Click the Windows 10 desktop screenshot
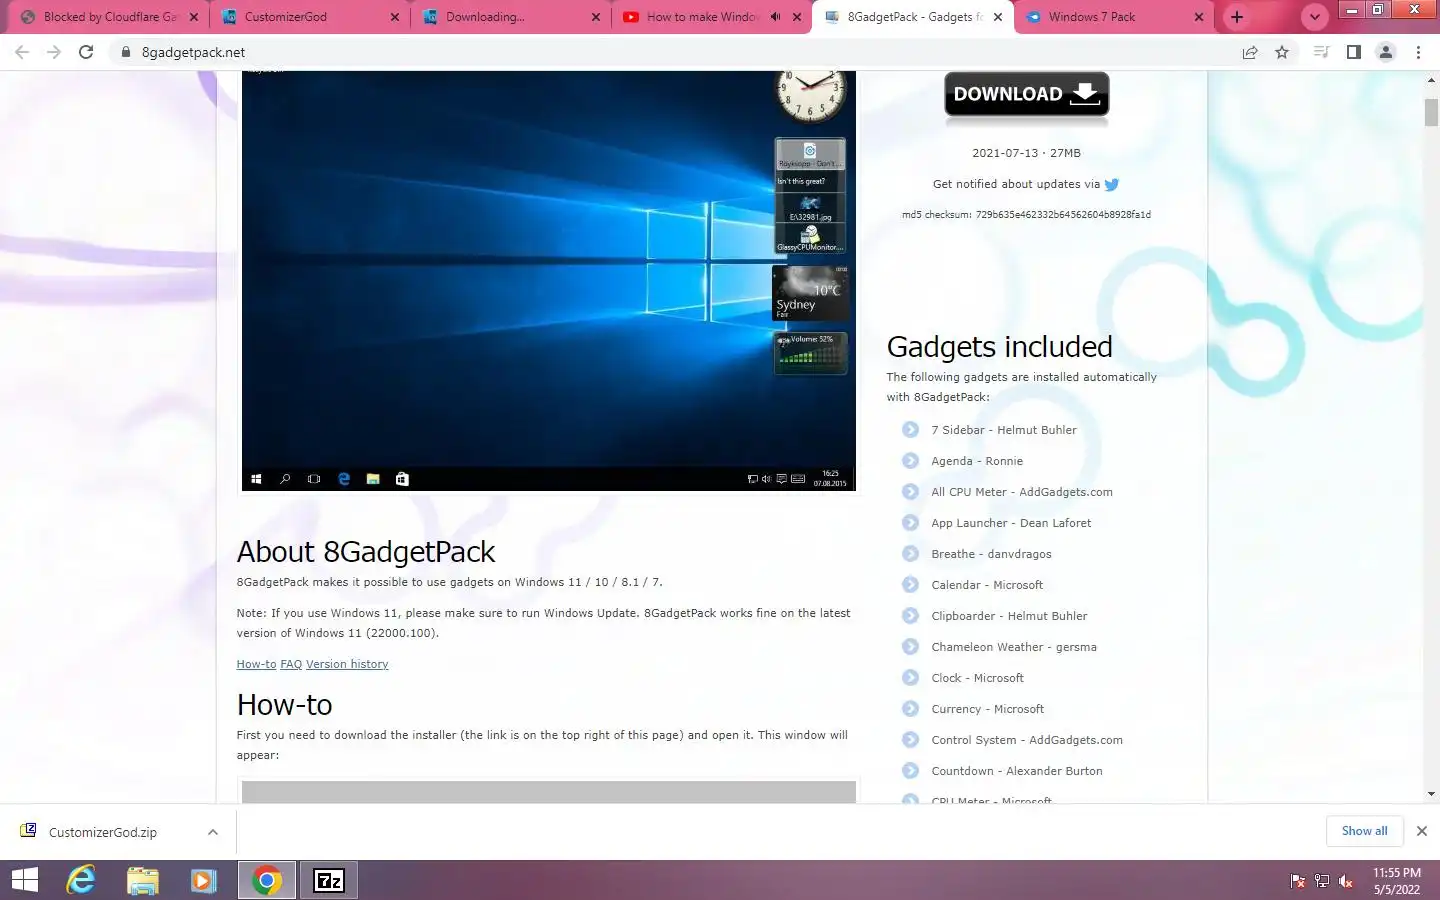 click(548, 281)
